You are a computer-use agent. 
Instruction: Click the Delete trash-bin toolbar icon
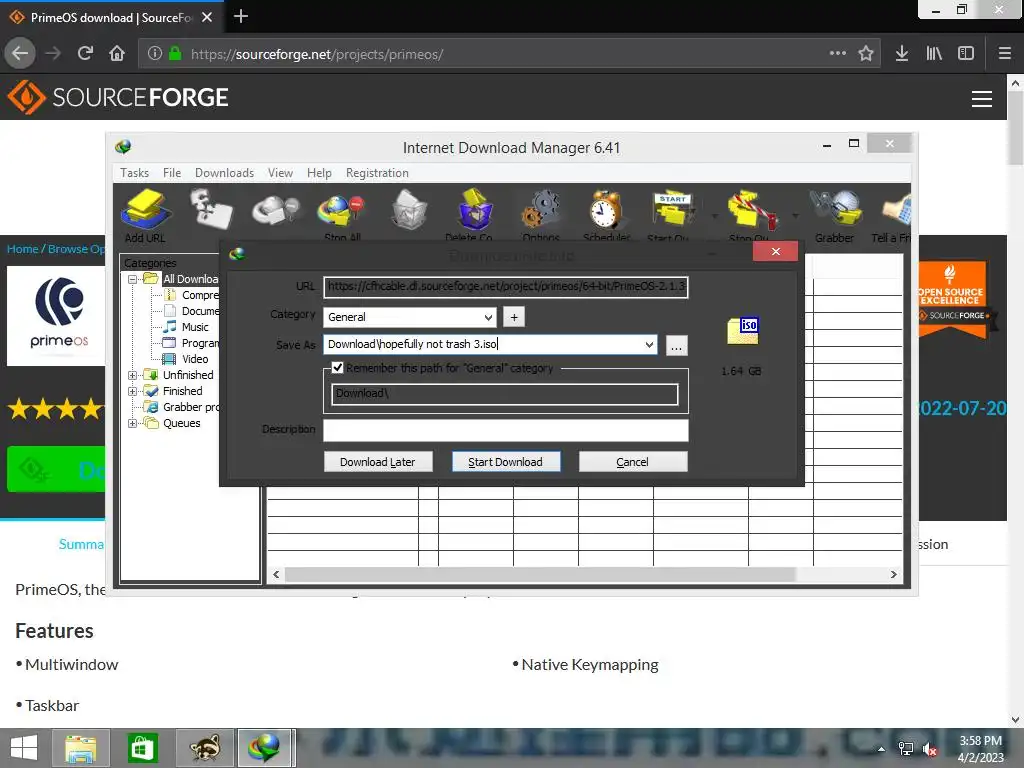click(x=409, y=209)
